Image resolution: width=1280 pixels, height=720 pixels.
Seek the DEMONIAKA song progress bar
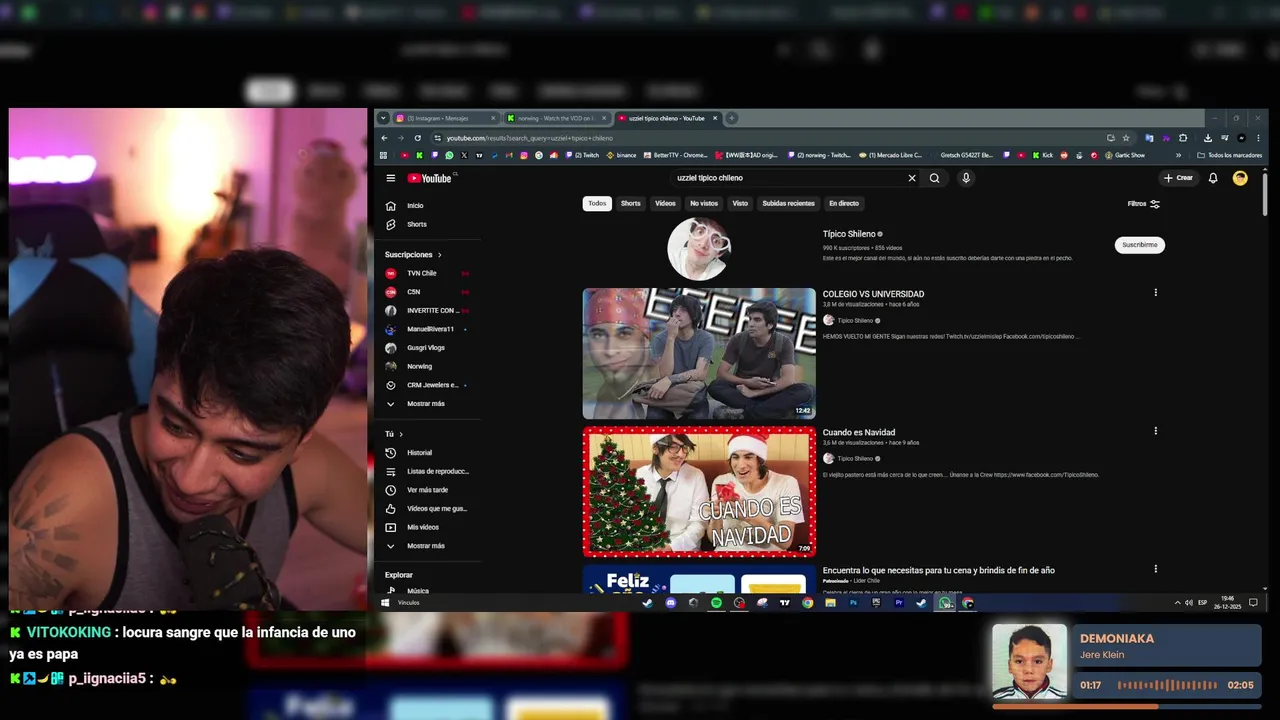tap(1127, 707)
